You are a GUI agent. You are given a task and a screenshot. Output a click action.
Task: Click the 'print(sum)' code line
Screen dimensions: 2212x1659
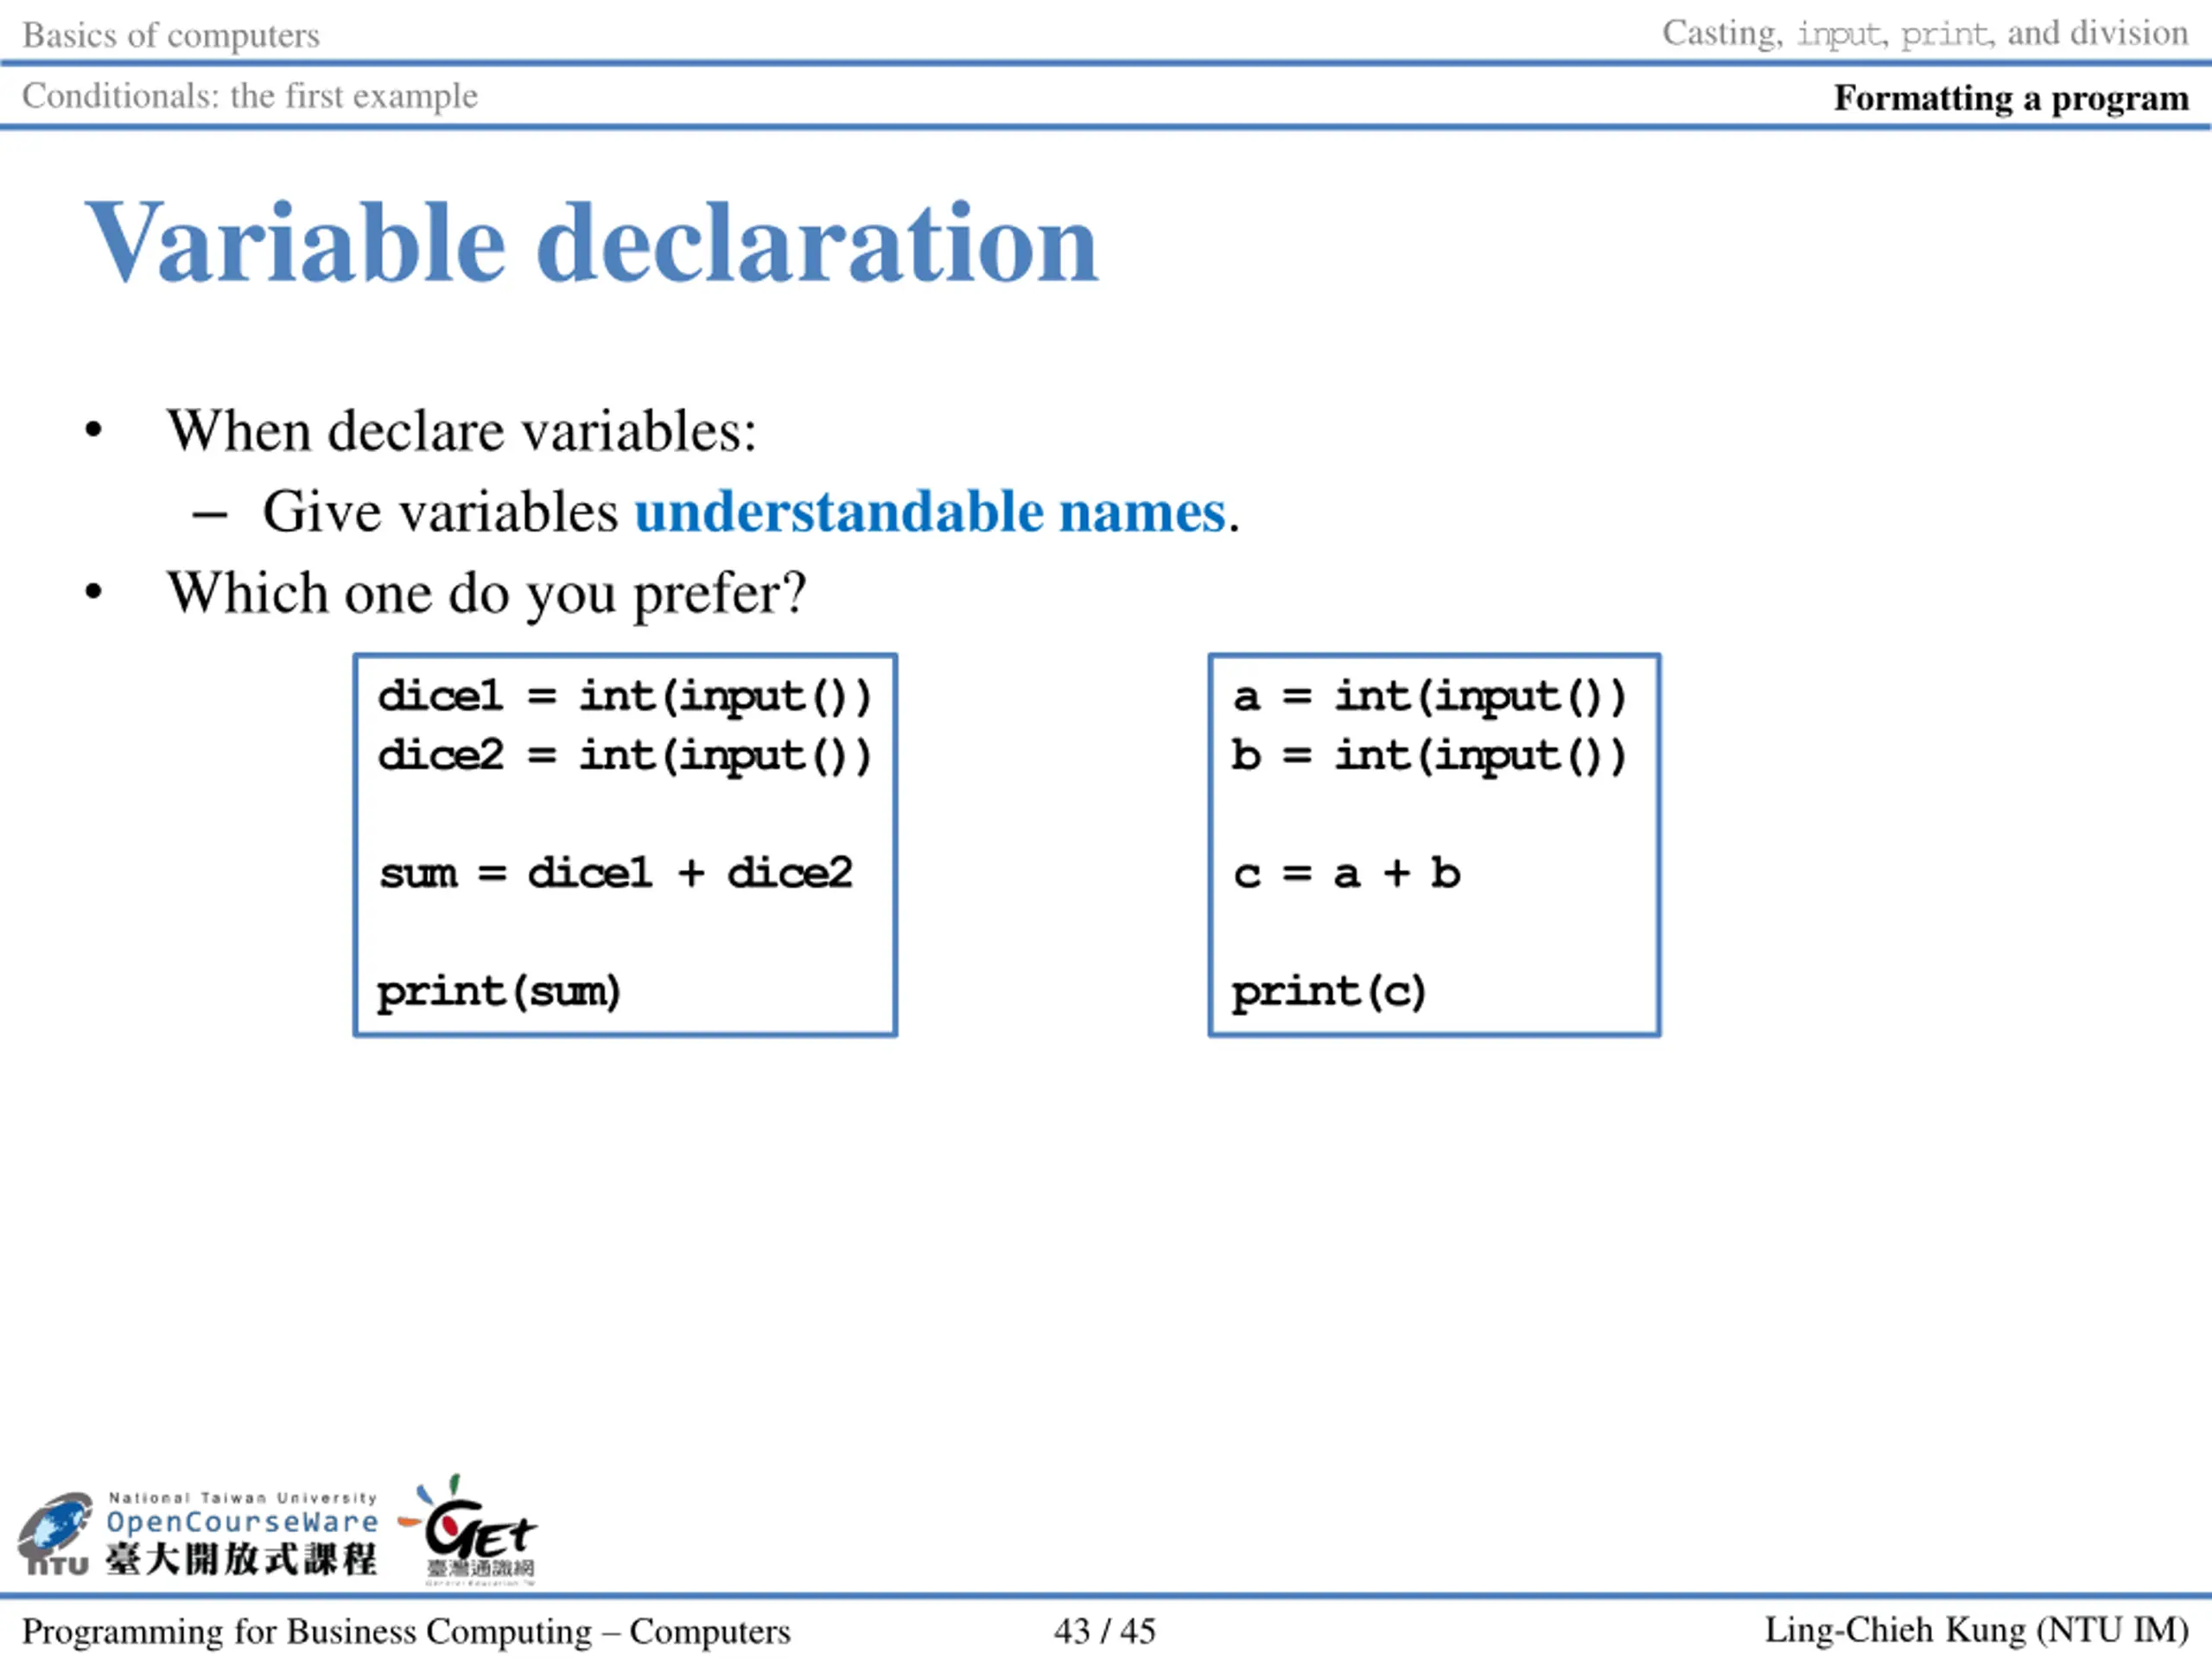(x=498, y=992)
